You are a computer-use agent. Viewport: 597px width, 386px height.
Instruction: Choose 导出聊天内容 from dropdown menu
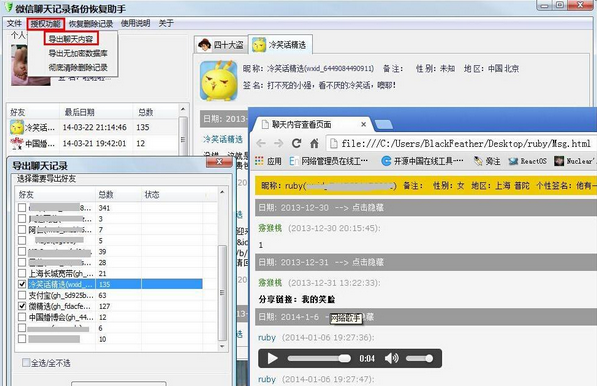click(x=71, y=39)
